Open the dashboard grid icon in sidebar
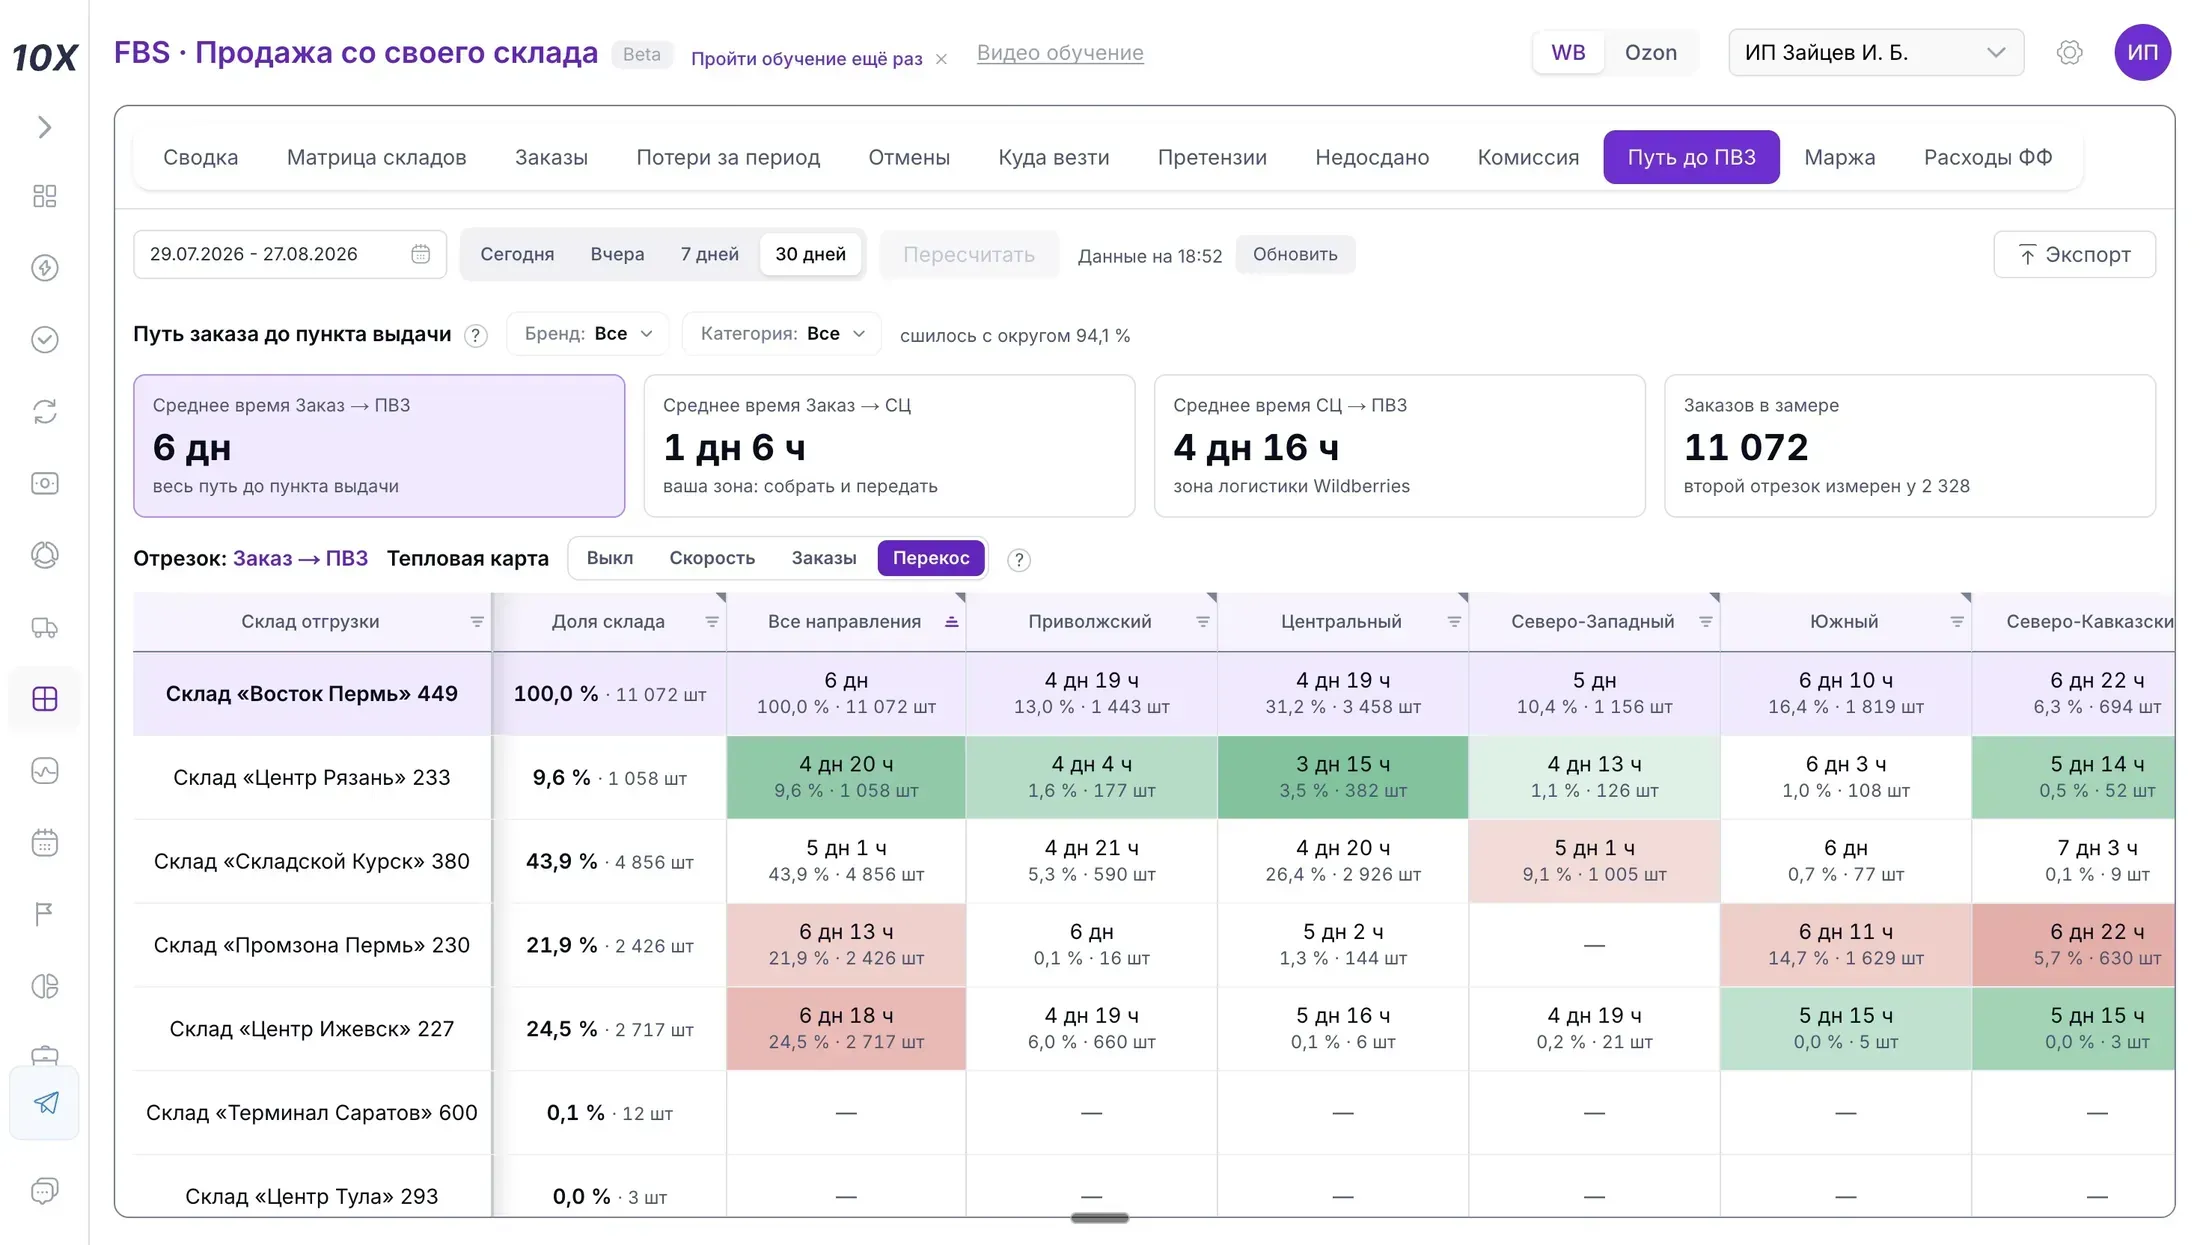 point(44,196)
